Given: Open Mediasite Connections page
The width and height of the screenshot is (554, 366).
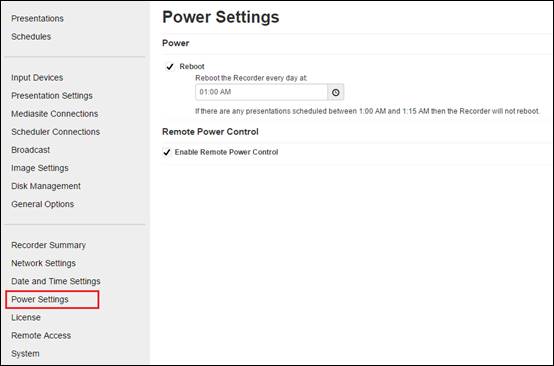Looking at the screenshot, I should 55,114.
